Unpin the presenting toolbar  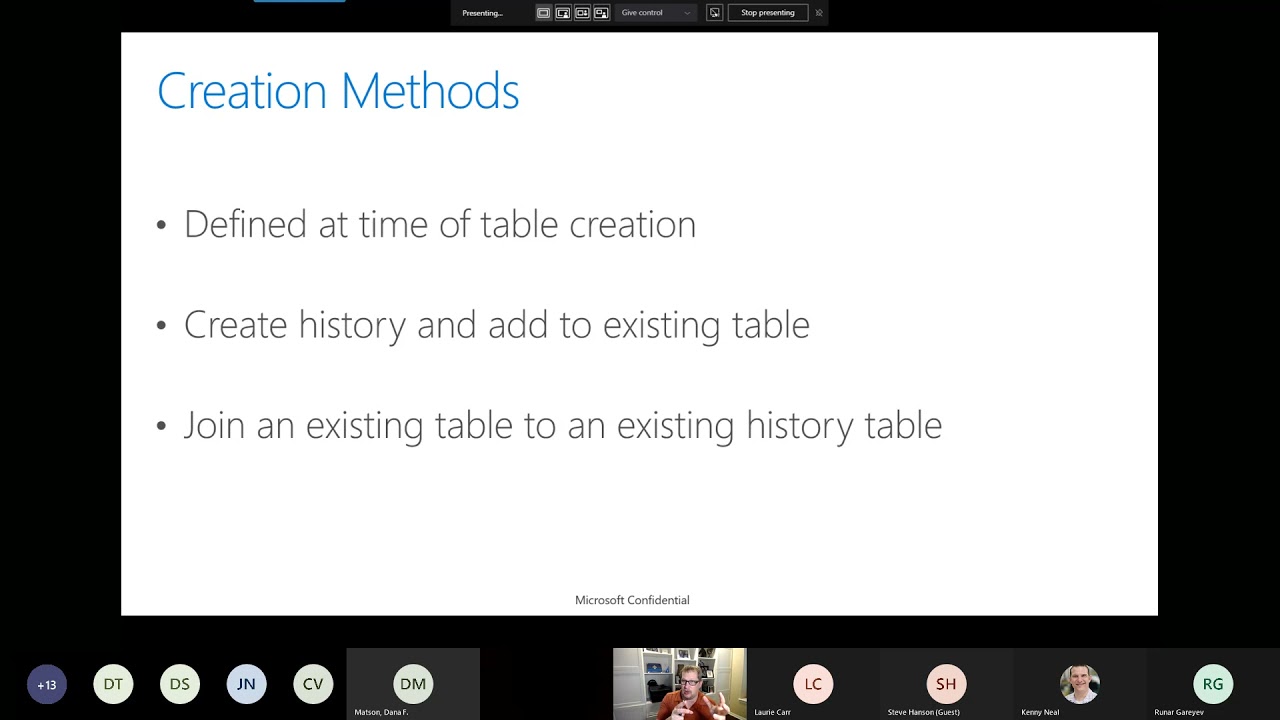click(x=819, y=13)
